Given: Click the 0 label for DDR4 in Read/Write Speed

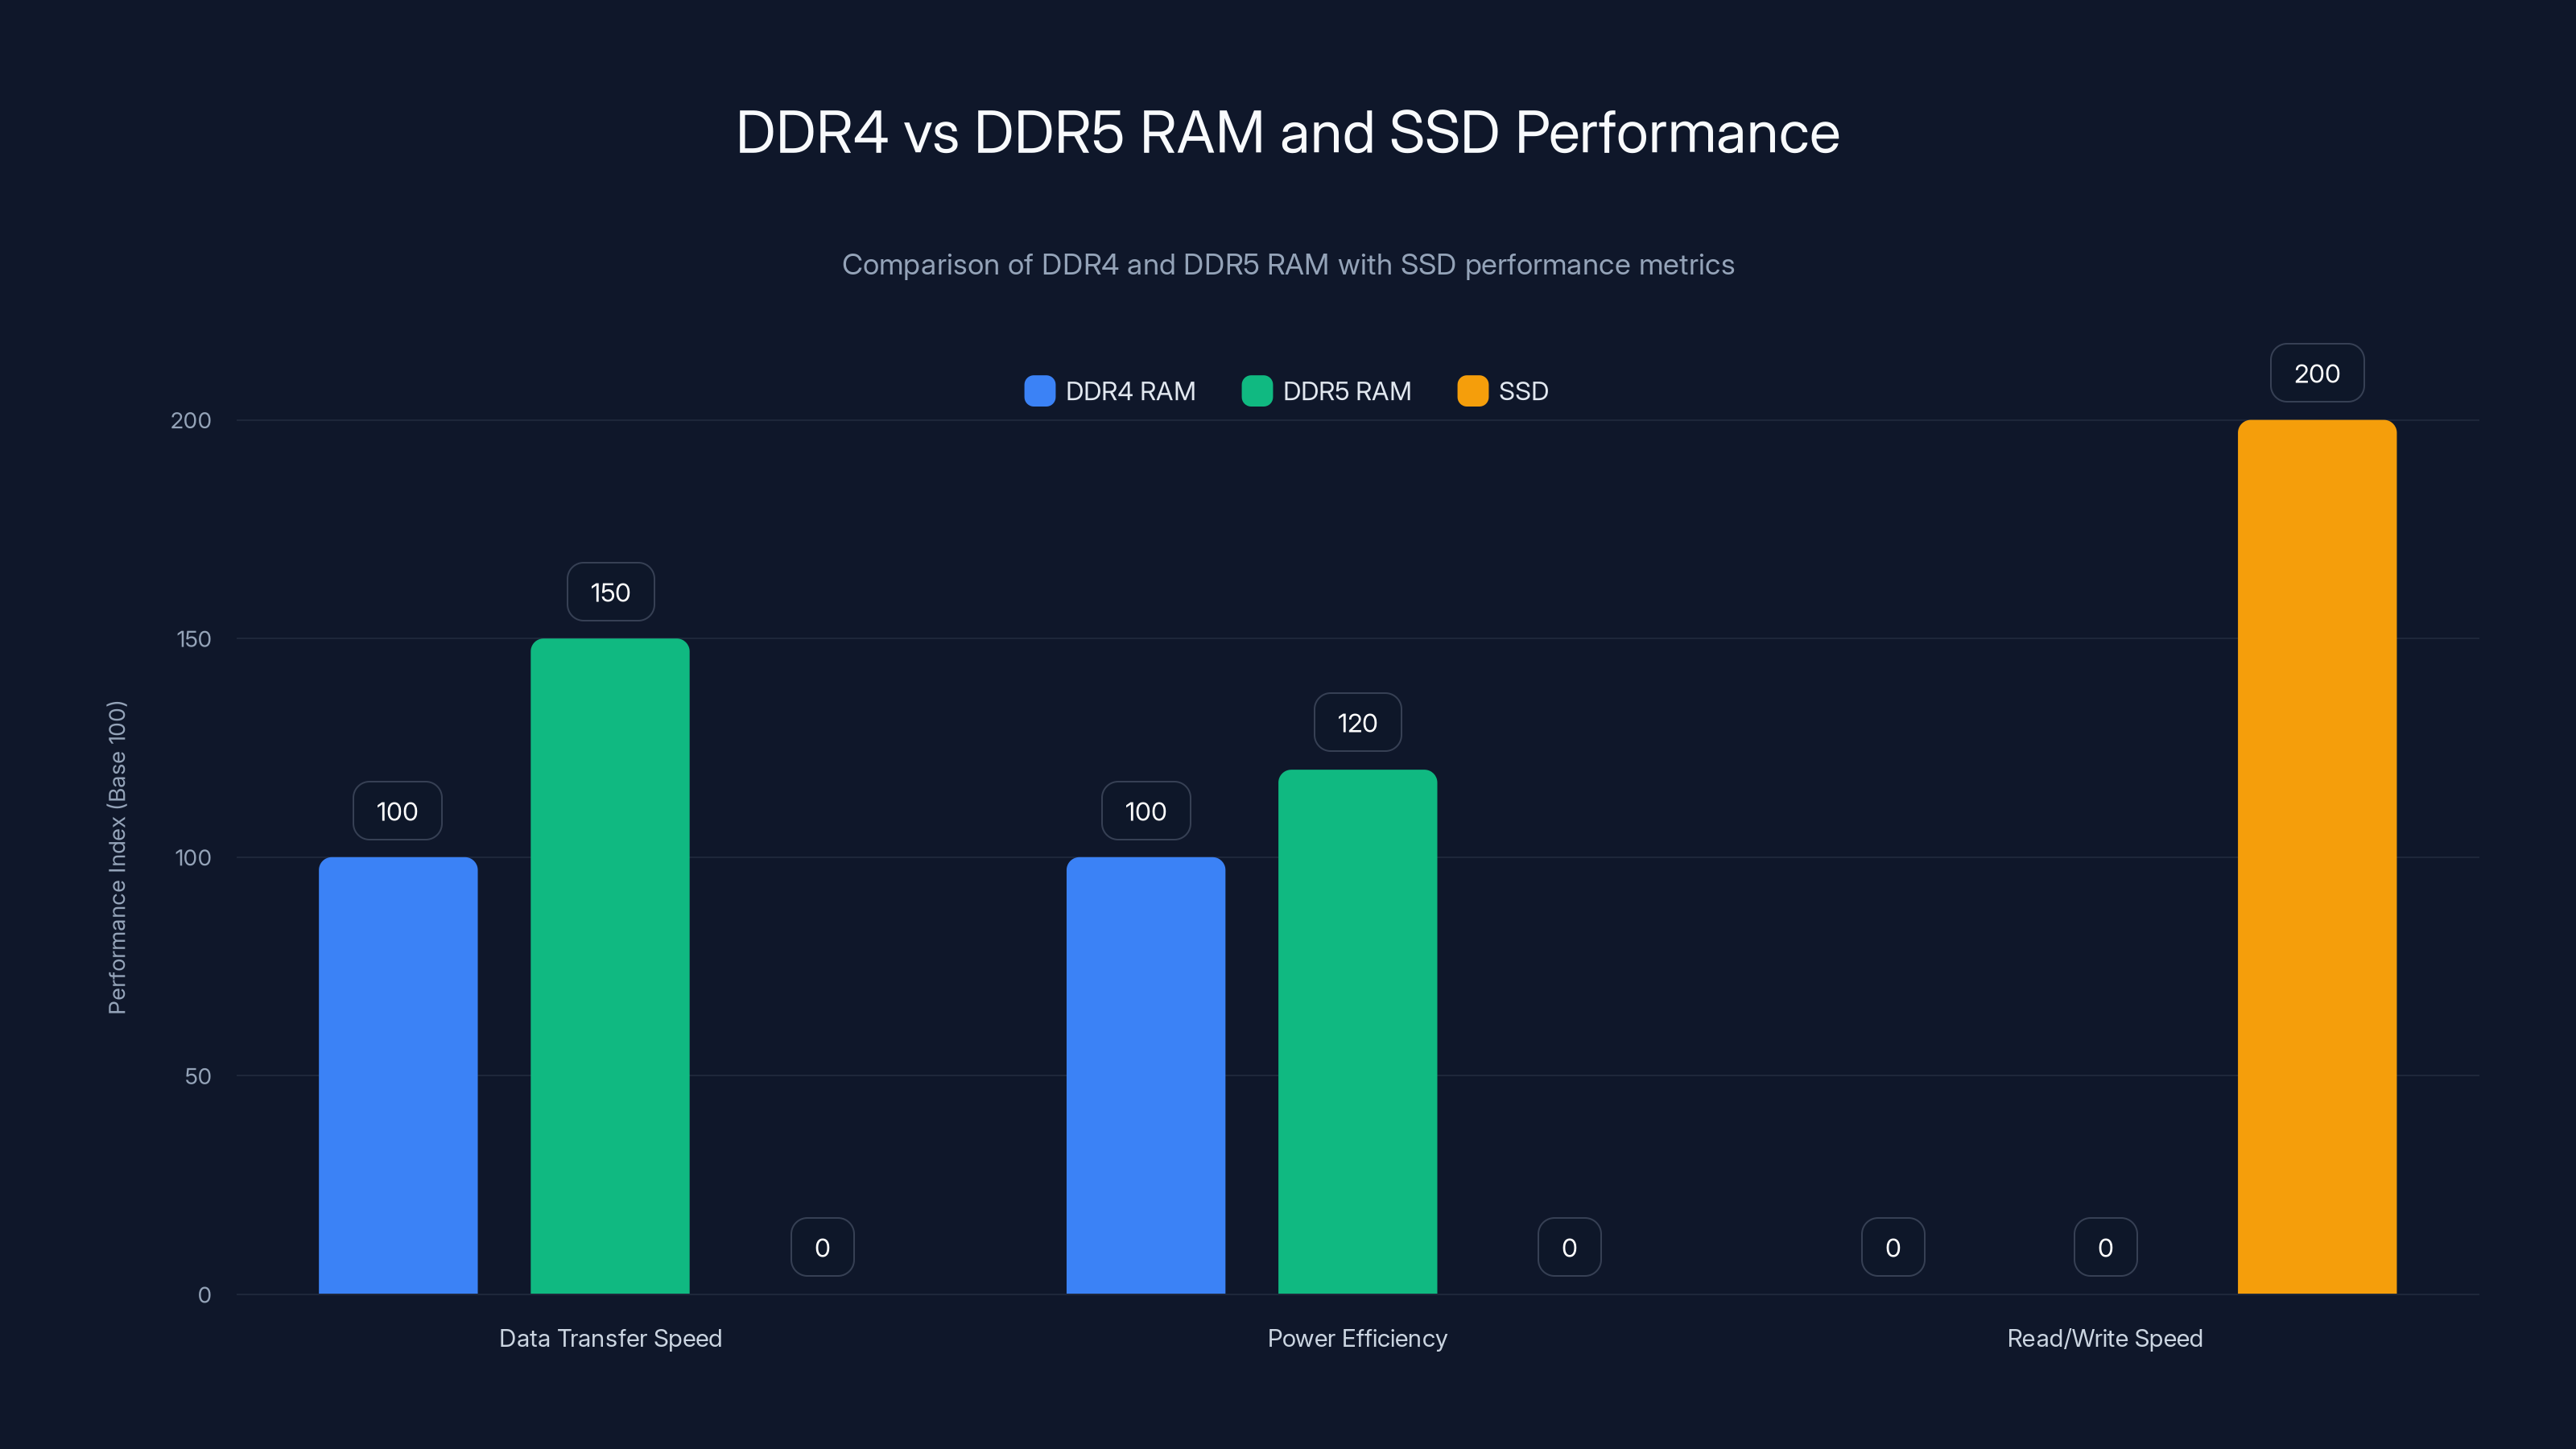Looking at the screenshot, I should click(1893, 1247).
